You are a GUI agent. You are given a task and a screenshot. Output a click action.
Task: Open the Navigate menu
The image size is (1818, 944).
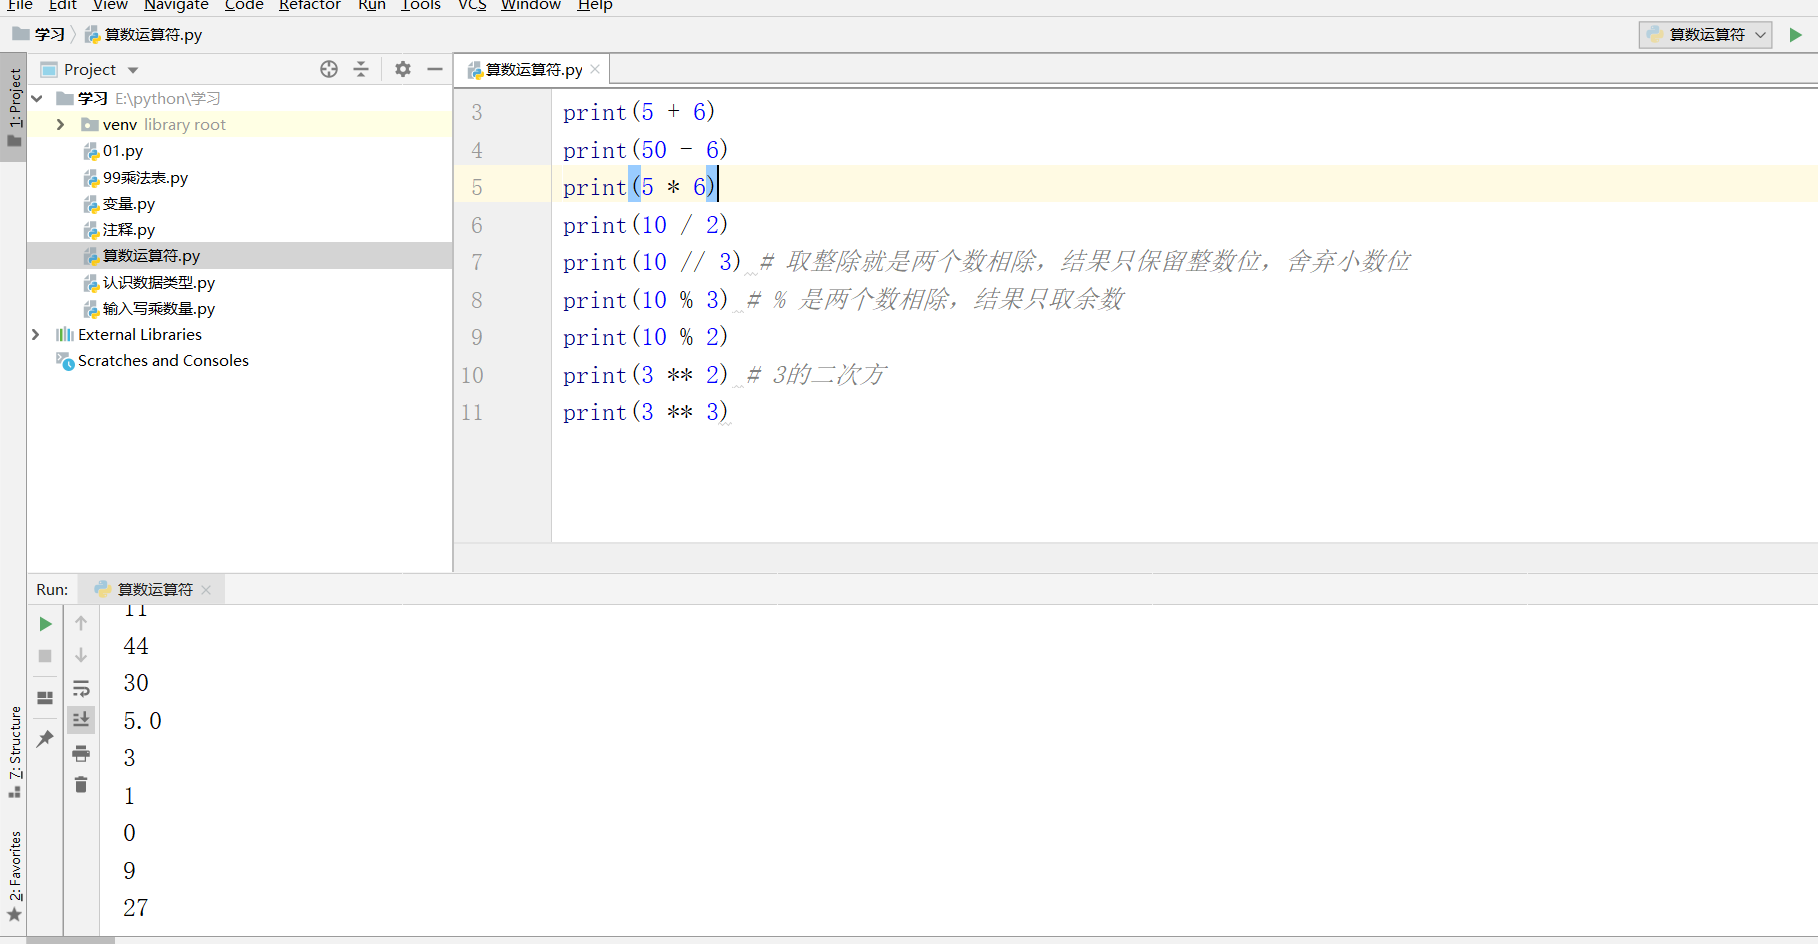tap(176, 5)
